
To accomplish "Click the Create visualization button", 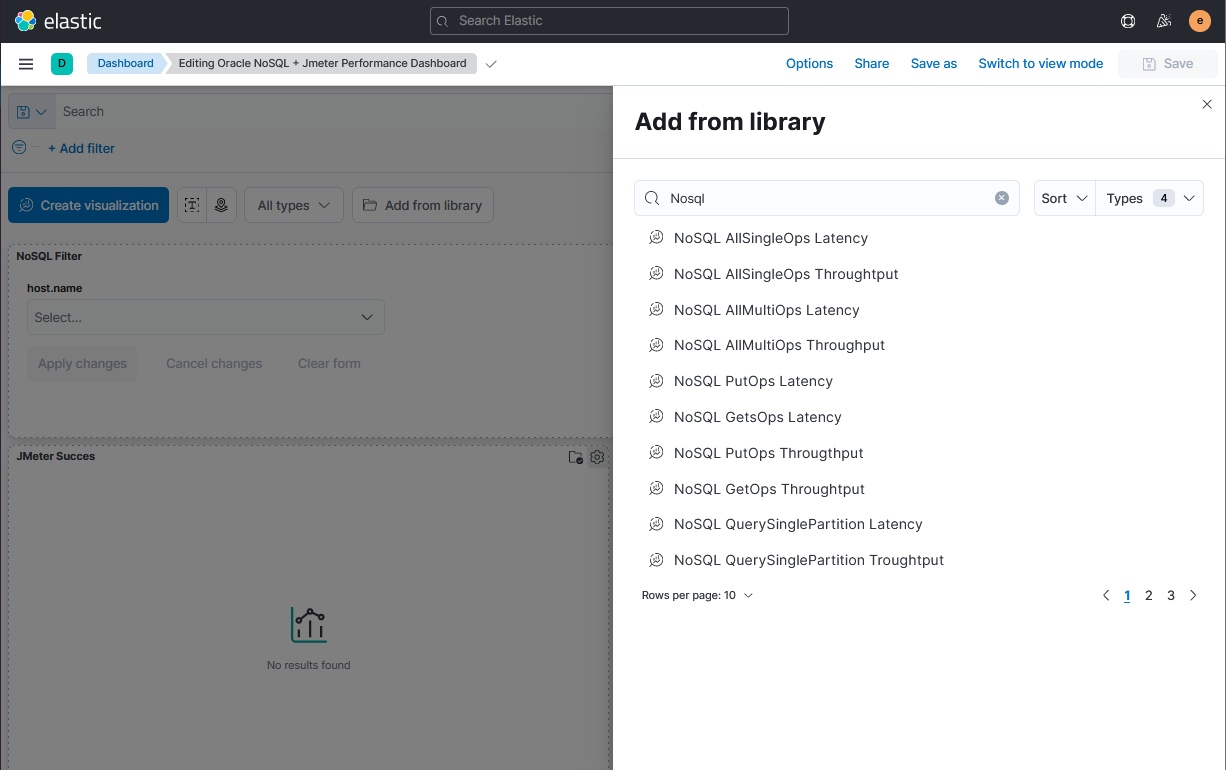I will (89, 205).
